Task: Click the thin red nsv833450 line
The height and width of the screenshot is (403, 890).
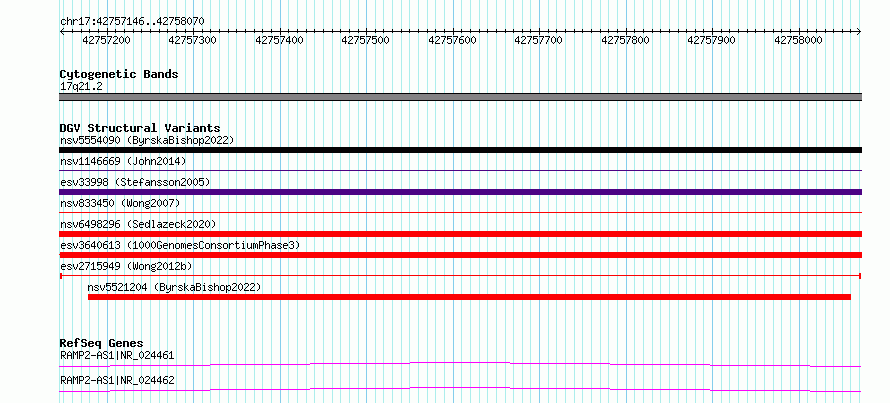Action: point(460,212)
